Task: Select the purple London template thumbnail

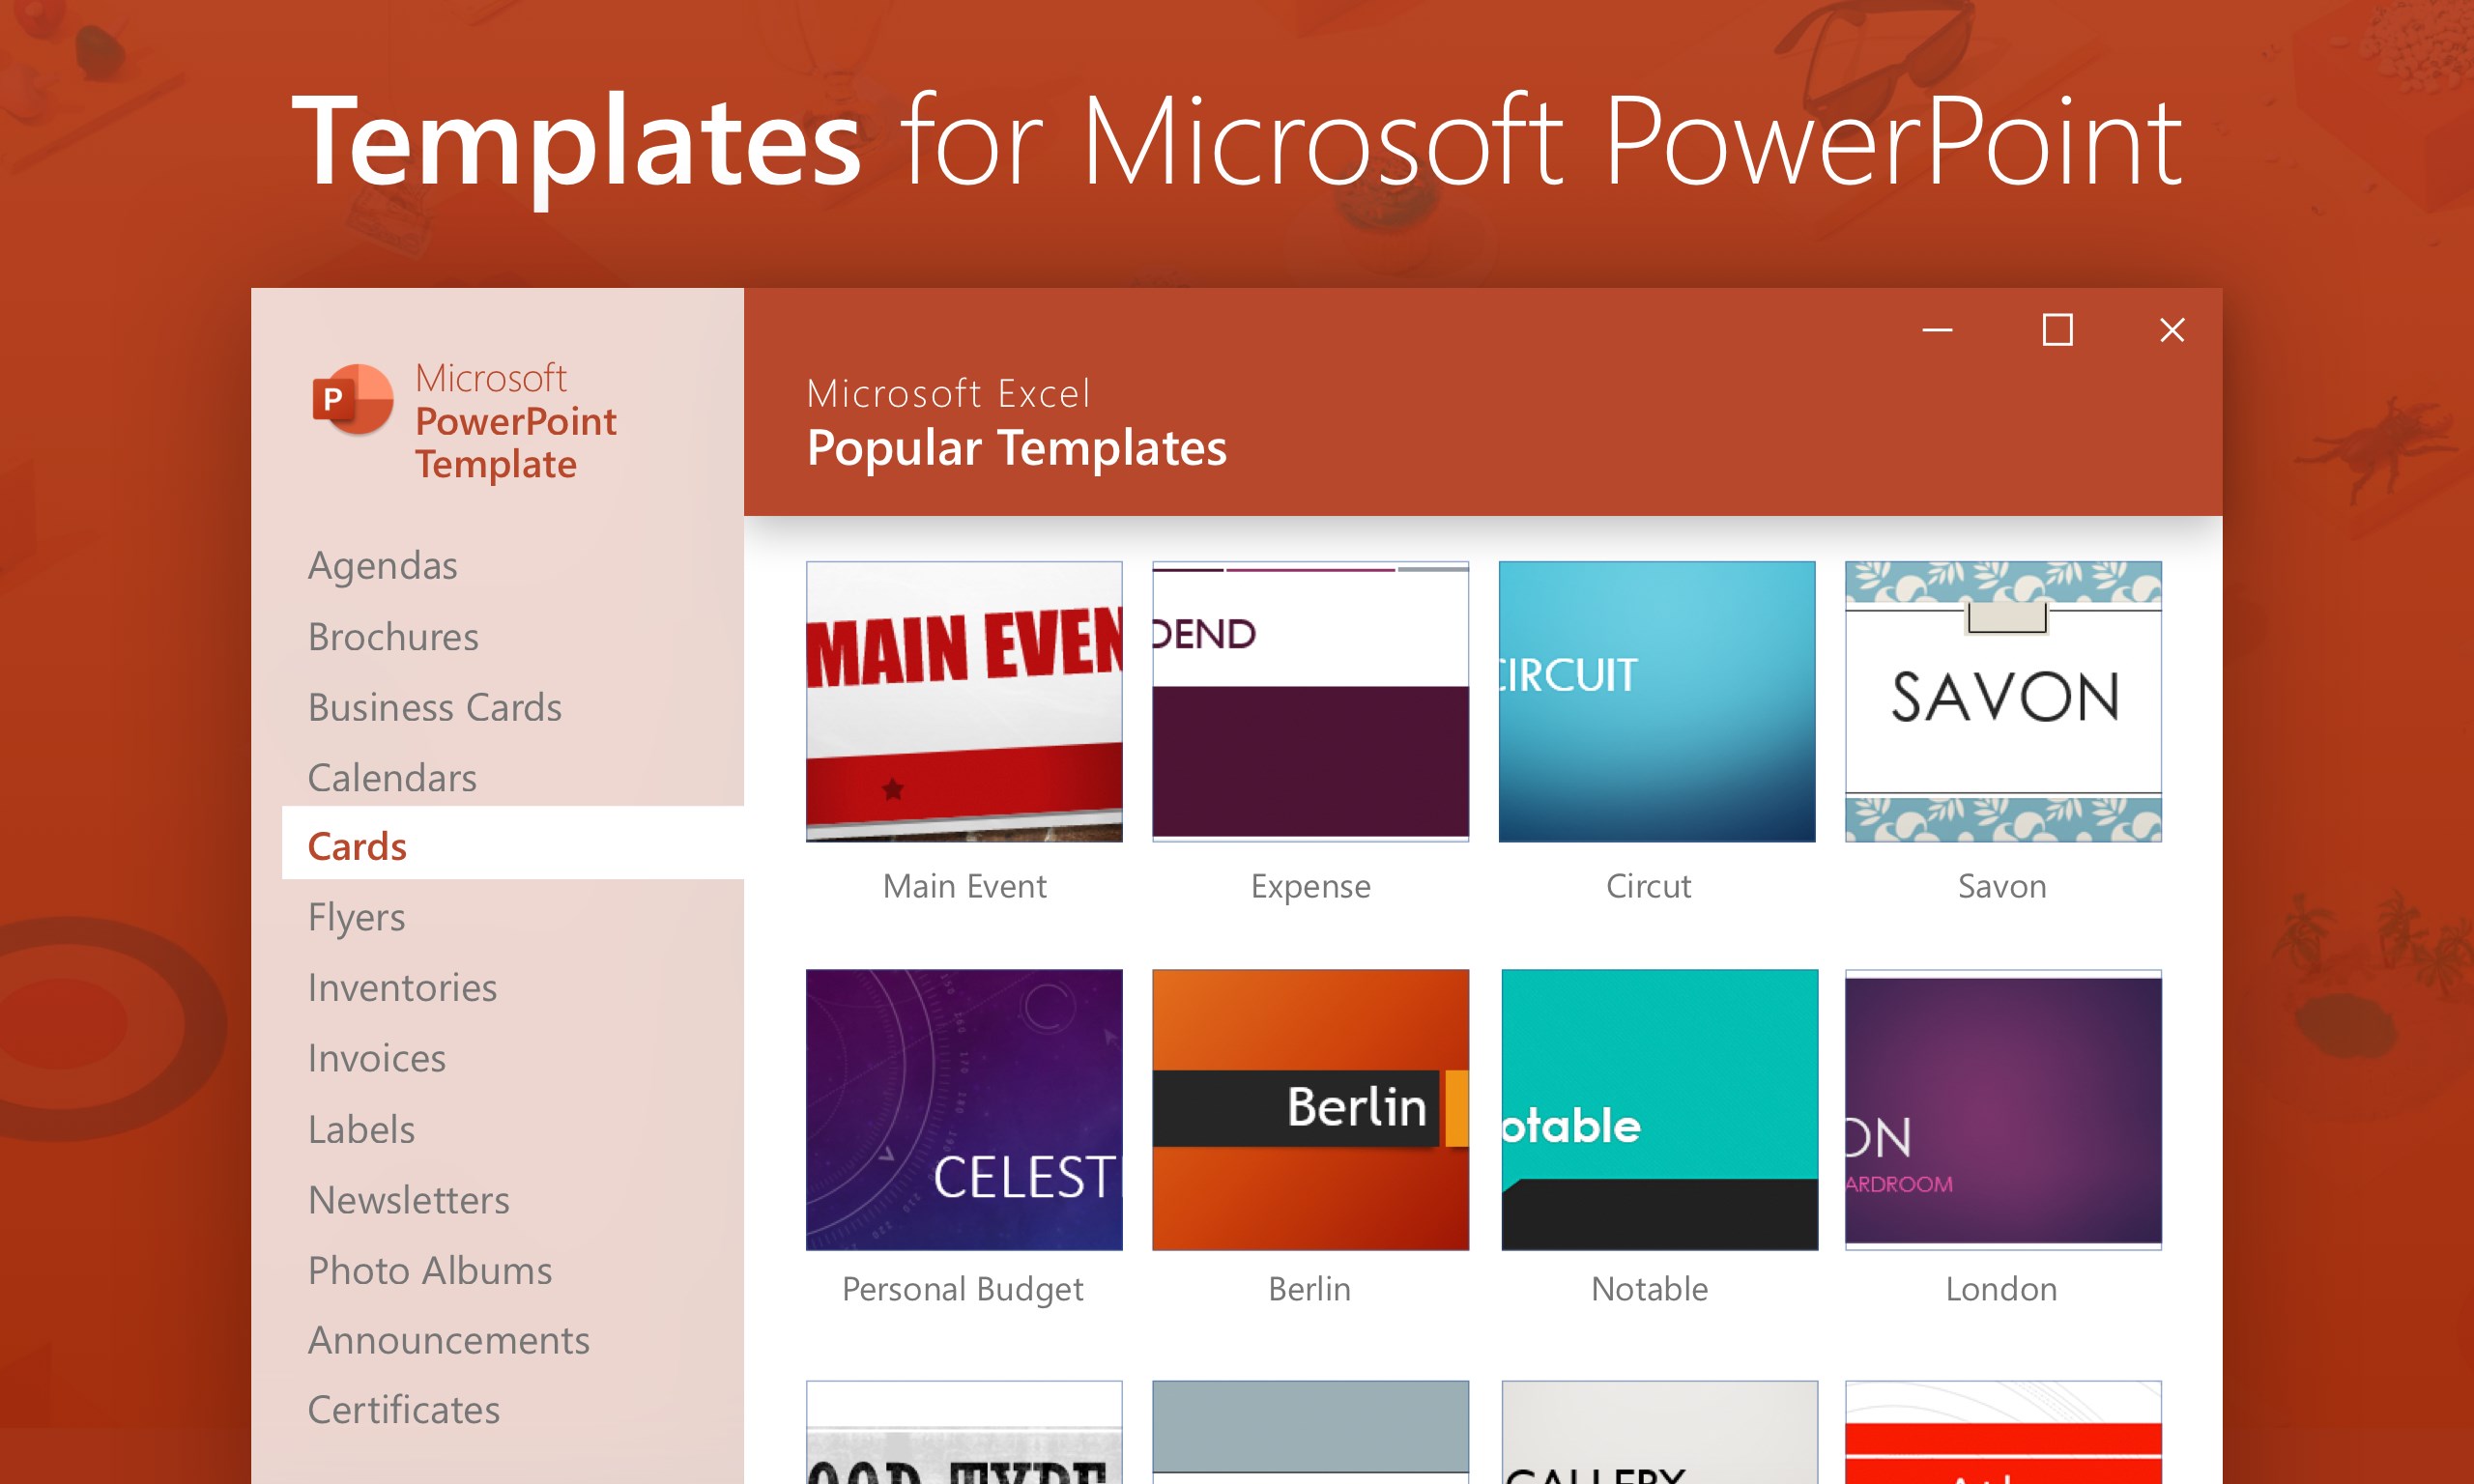Action: pos(2003,1109)
